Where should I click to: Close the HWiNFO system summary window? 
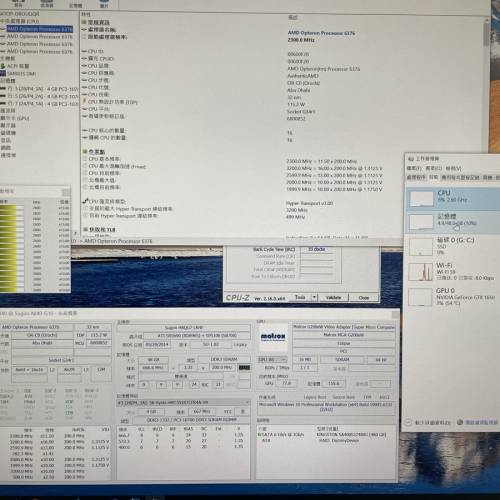point(396,314)
